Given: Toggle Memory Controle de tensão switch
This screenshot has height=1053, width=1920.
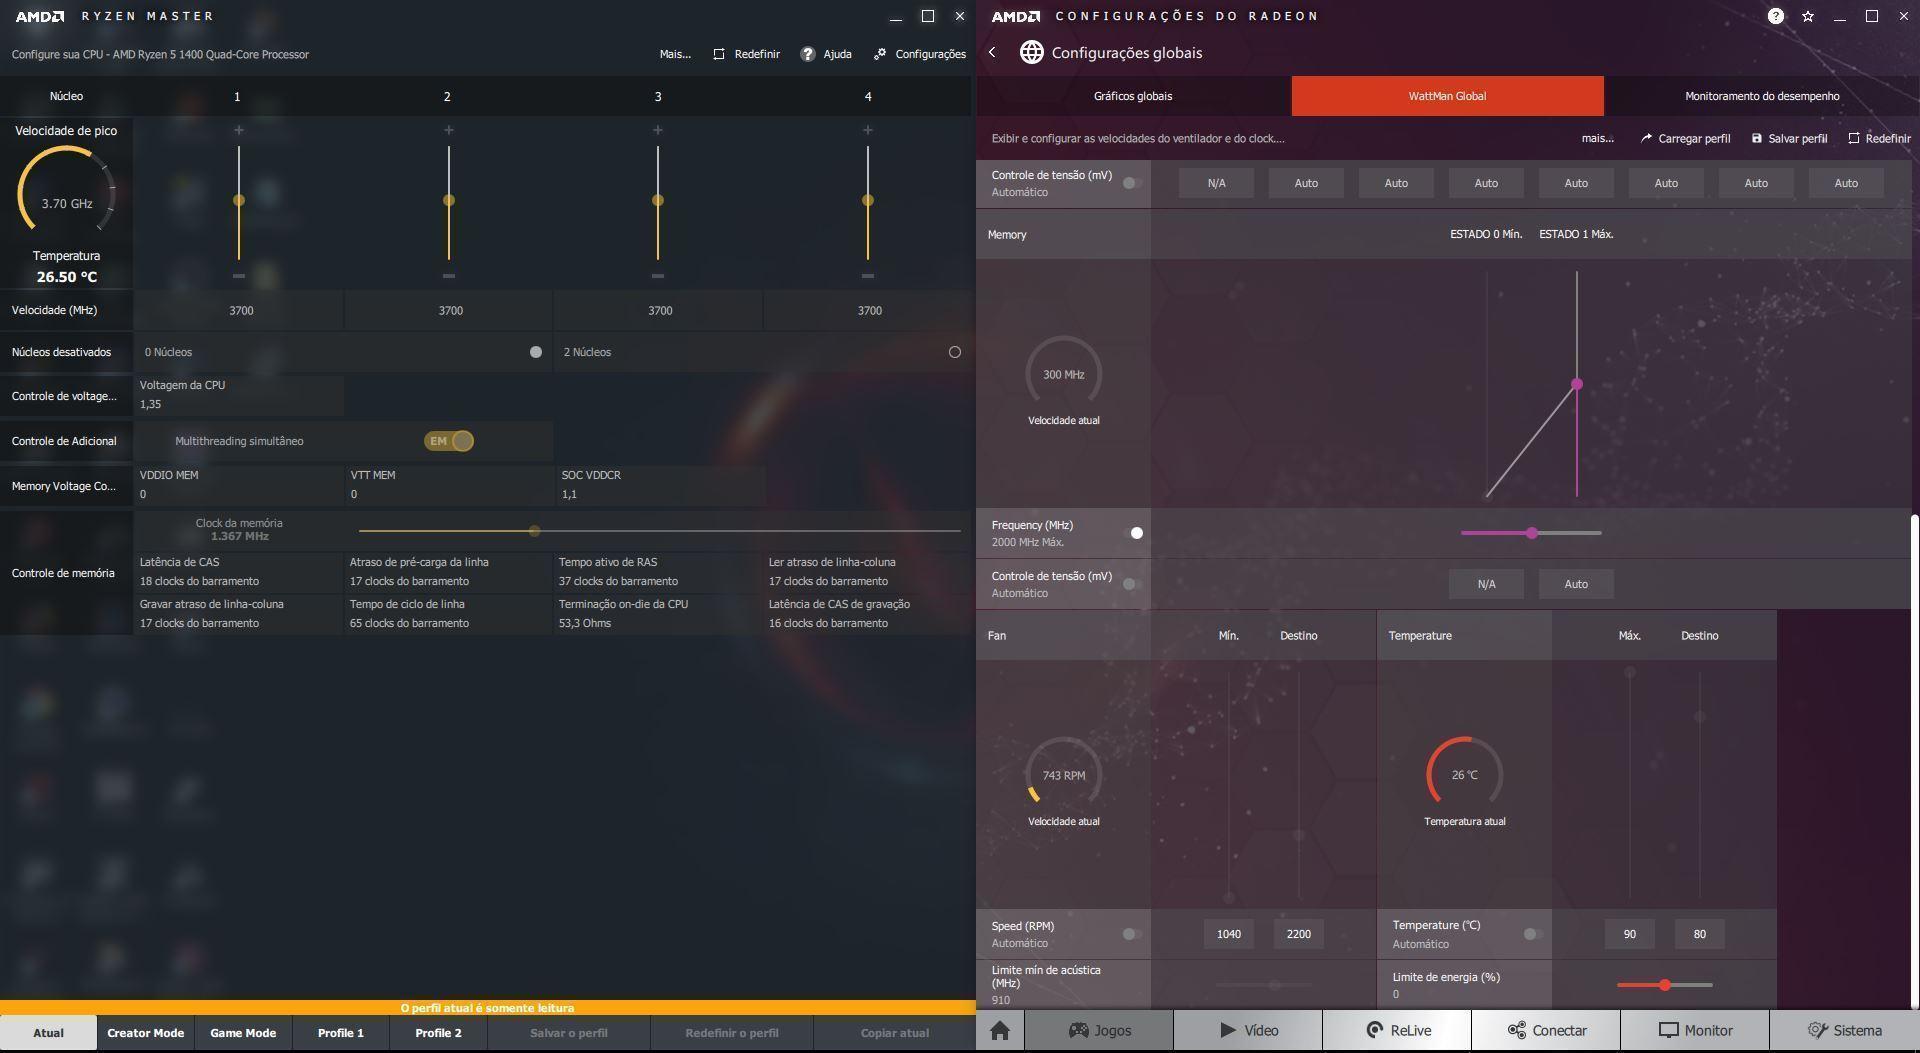Looking at the screenshot, I should (x=1132, y=584).
